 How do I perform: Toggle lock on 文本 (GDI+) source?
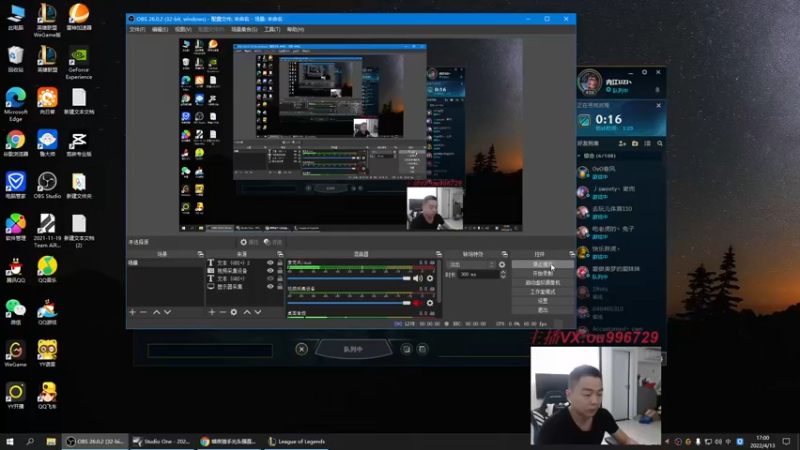280,279
